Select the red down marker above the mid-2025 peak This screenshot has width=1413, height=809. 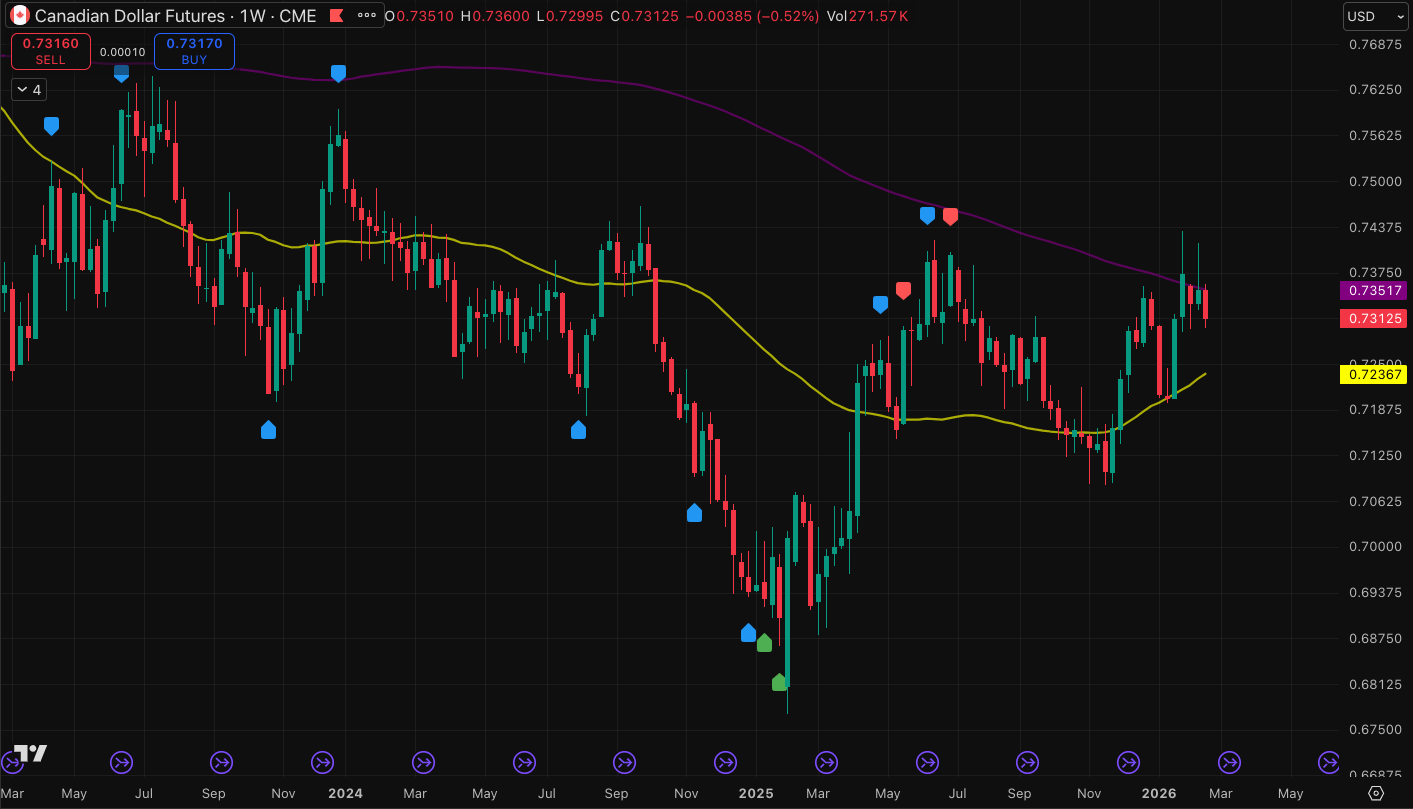point(950,216)
